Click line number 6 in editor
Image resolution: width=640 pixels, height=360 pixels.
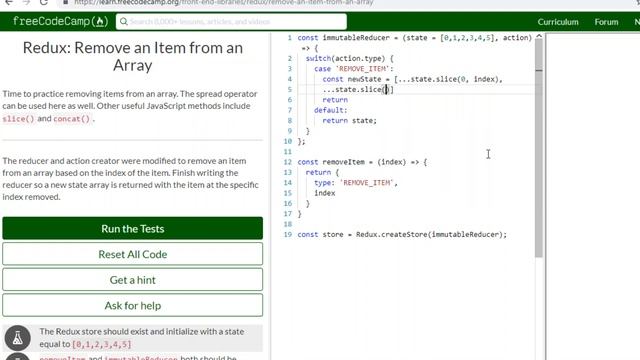point(289,100)
